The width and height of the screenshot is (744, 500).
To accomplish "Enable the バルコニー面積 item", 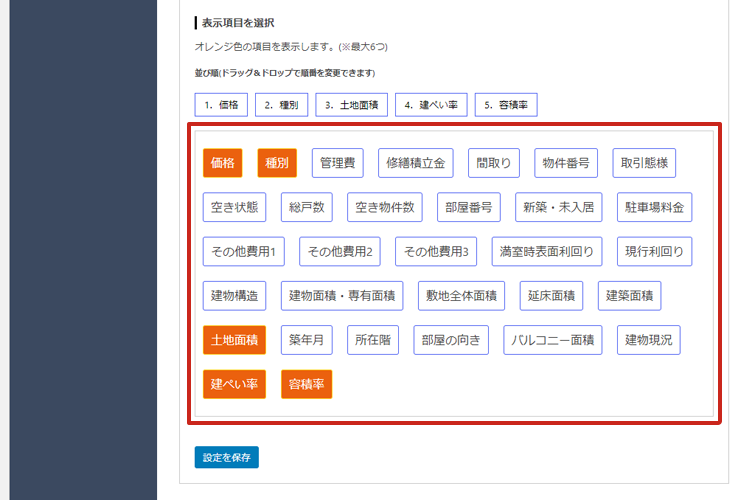I will coord(553,340).
